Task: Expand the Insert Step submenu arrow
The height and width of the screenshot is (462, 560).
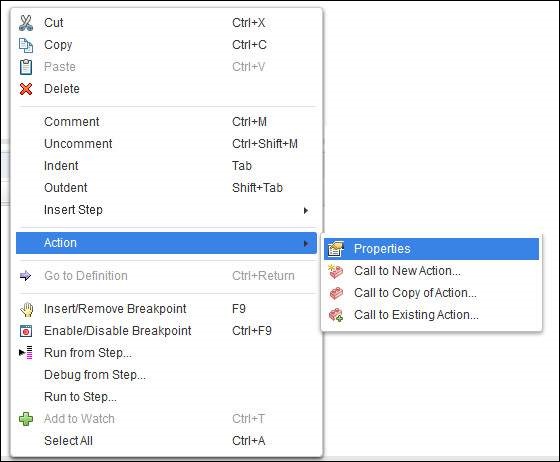Action: point(306,210)
